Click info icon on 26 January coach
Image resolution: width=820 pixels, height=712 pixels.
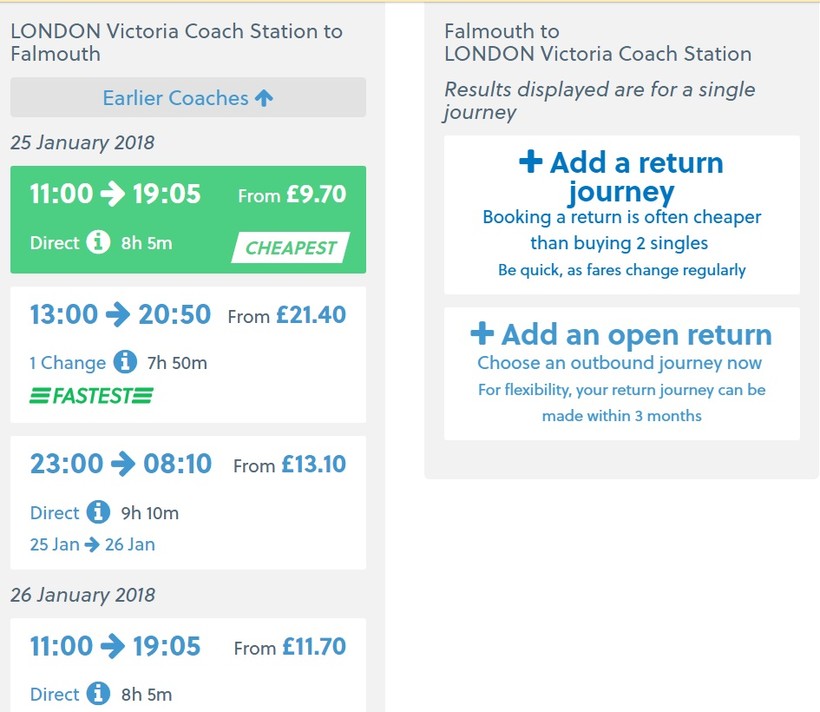(x=97, y=693)
